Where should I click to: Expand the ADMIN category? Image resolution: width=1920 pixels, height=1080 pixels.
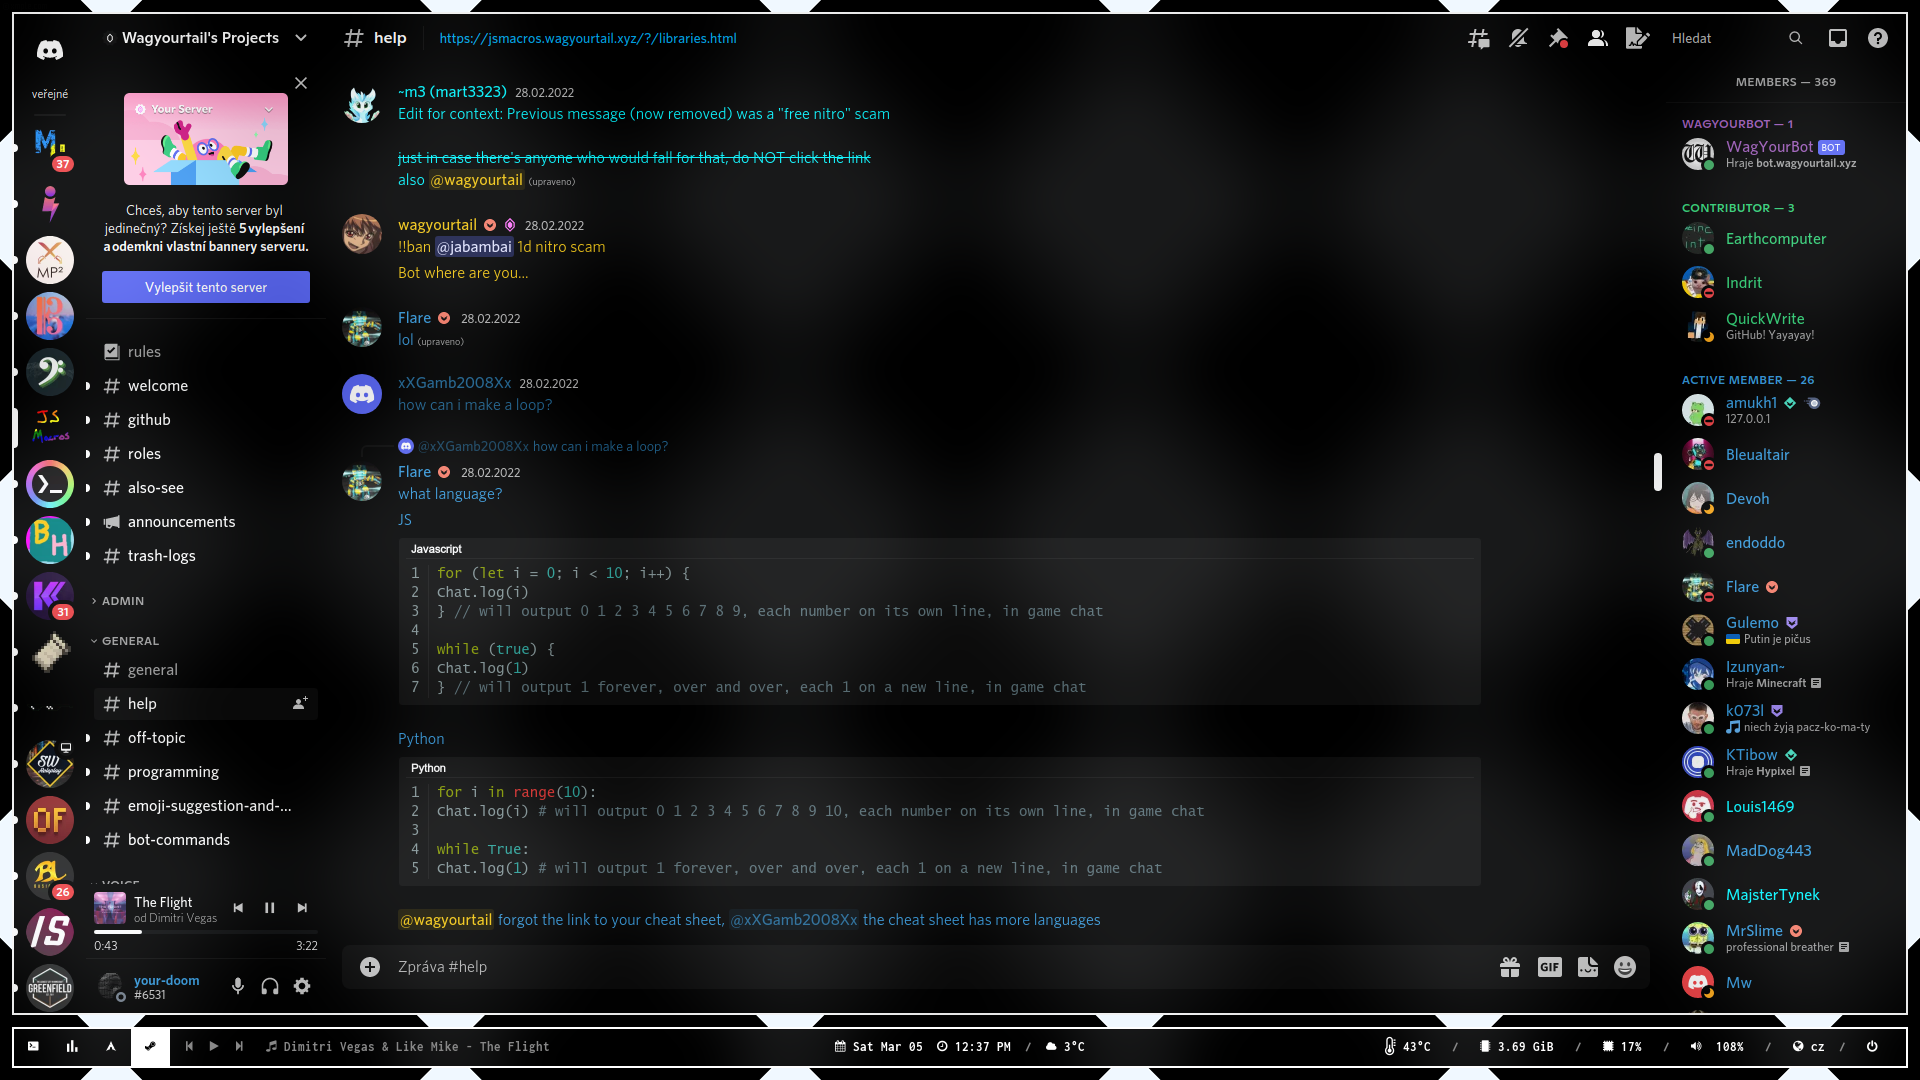pyautogui.click(x=122, y=601)
